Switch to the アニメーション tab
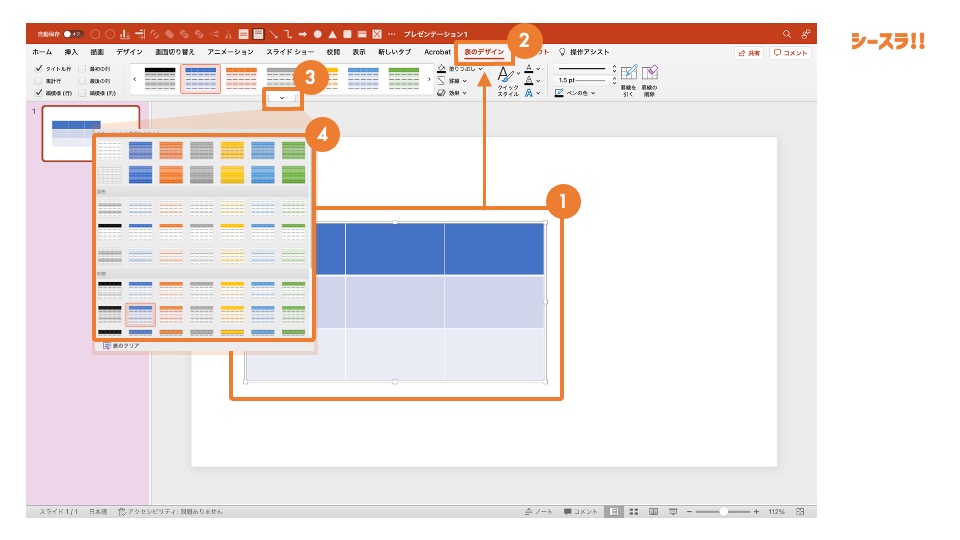Image resolution: width=960 pixels, height=540 pixels. pyautogui.click(x=231, y=51)
